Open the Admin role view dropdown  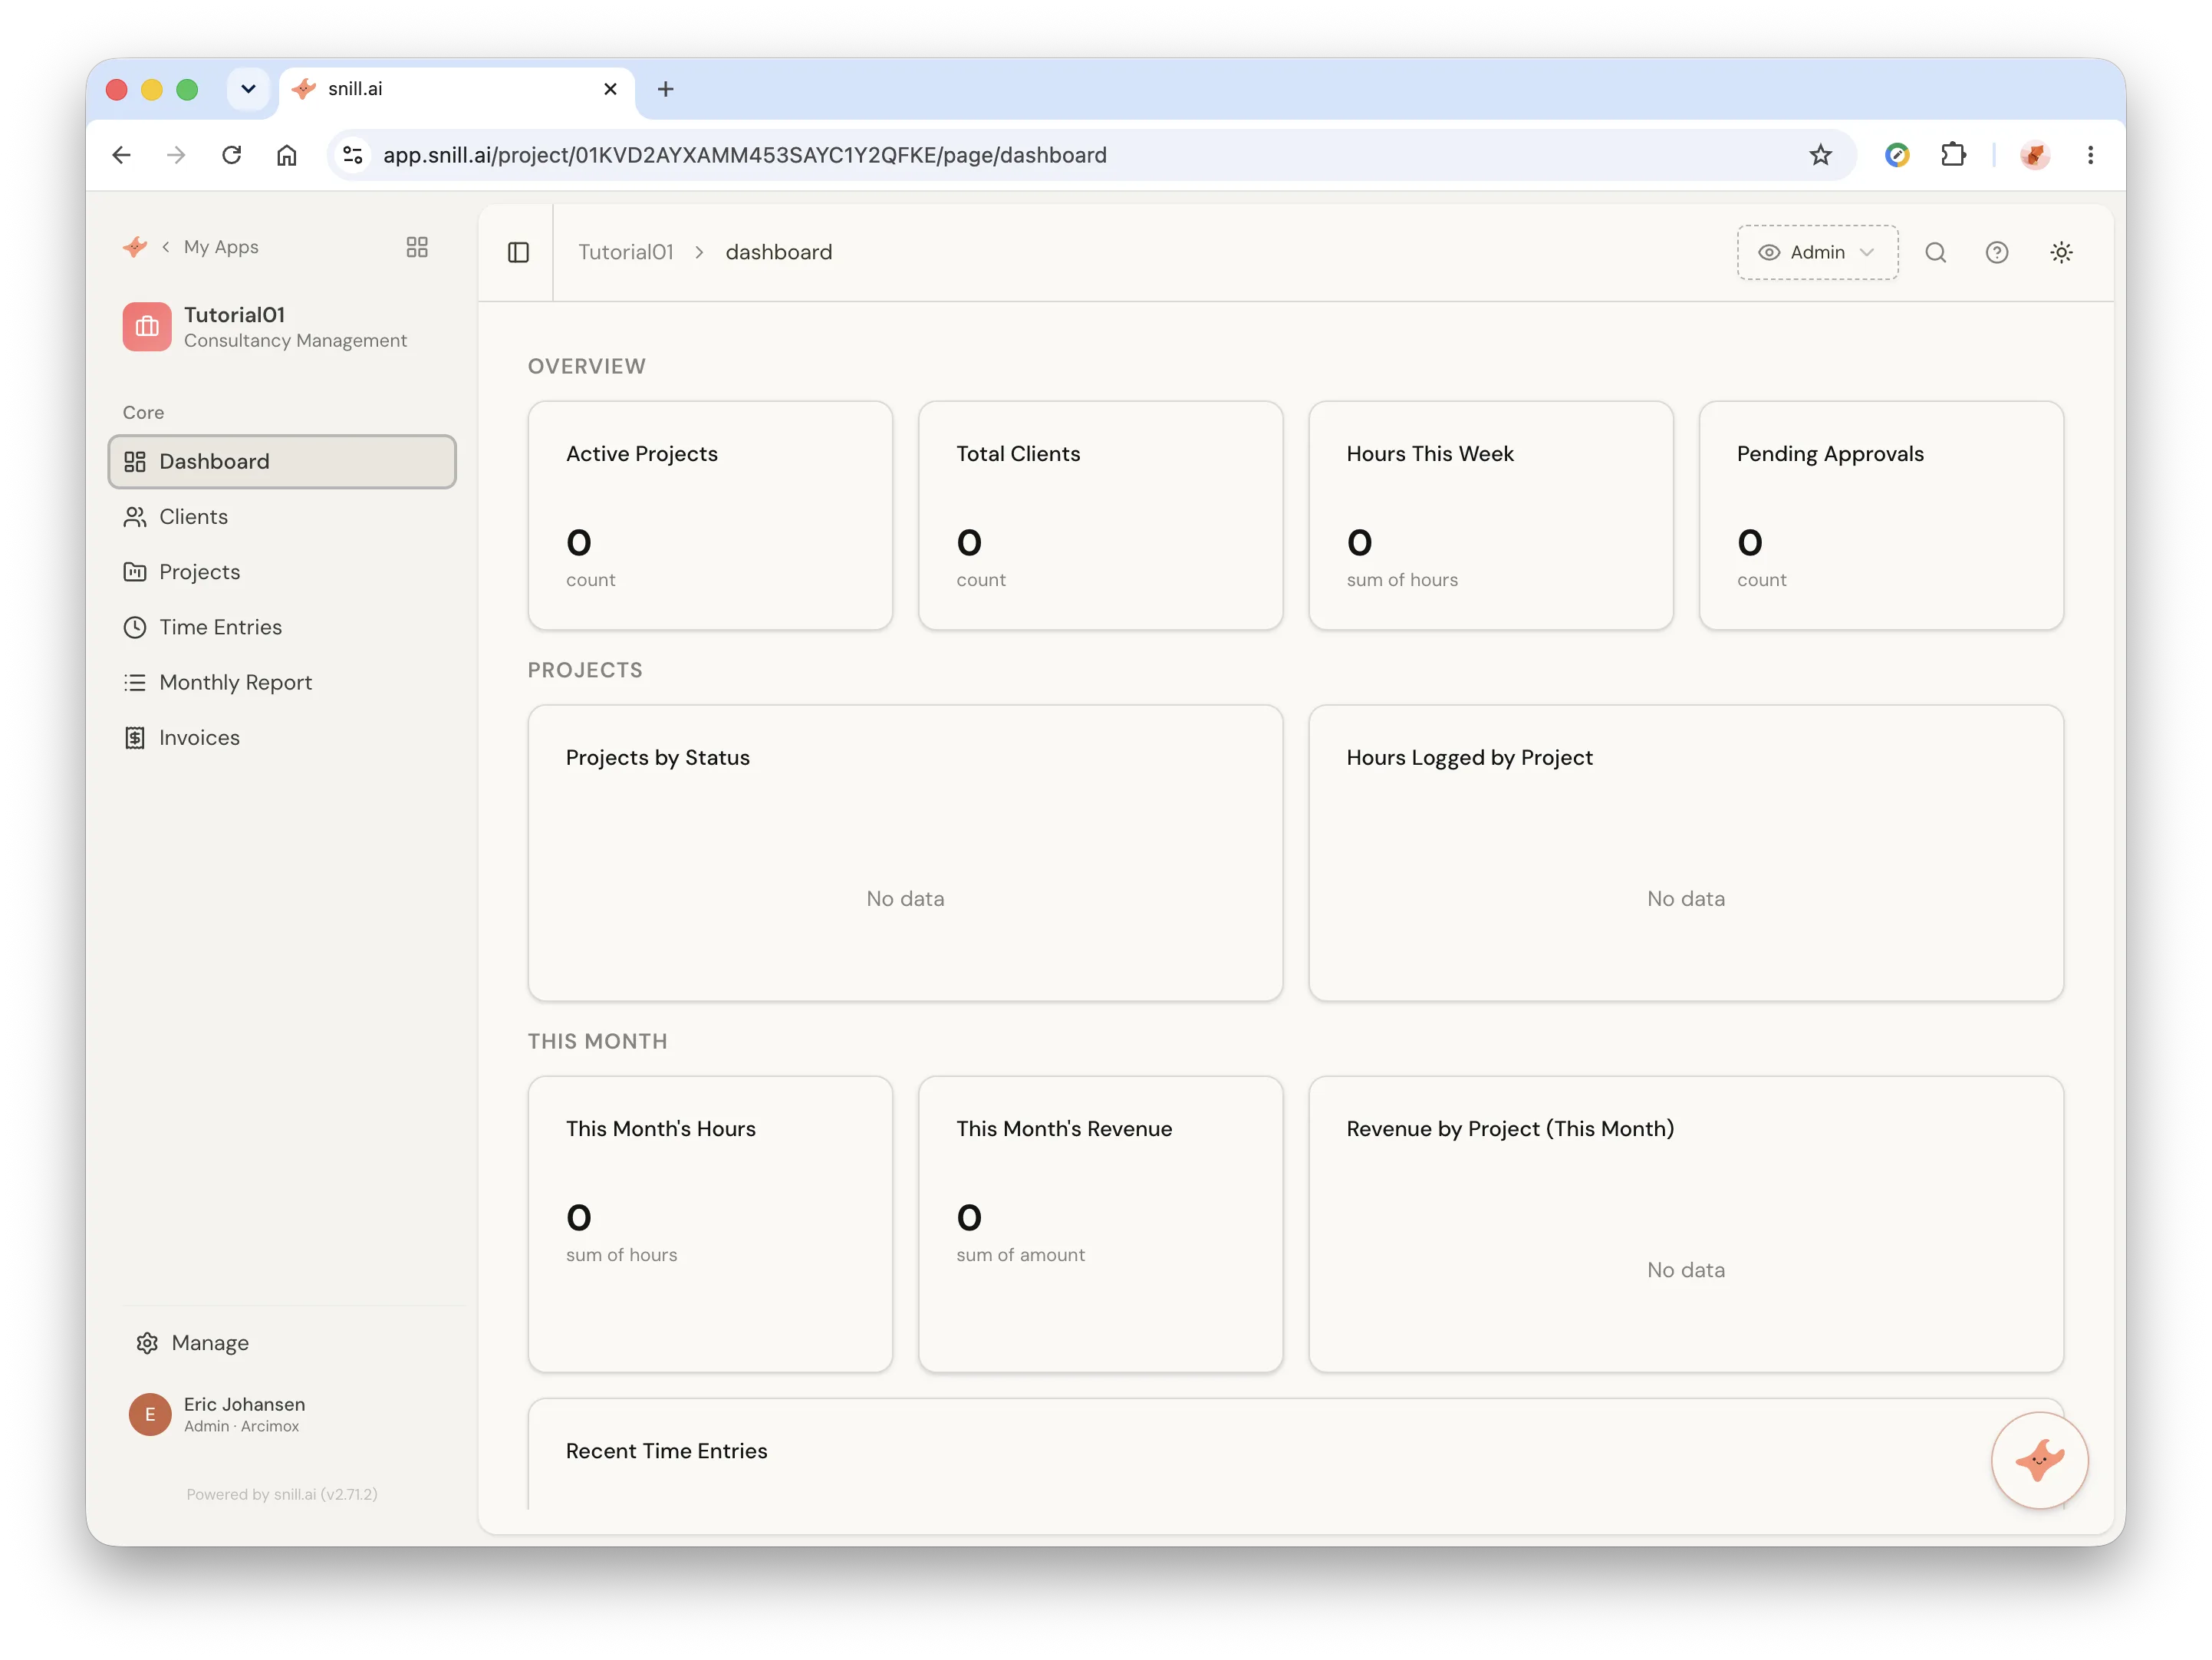tap(1817, 252)
